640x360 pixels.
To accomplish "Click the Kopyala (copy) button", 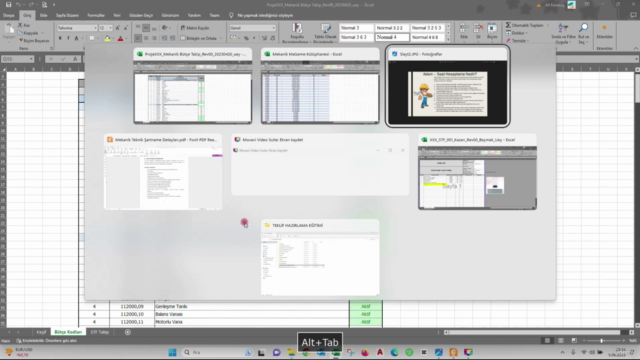I will point(28,33).
